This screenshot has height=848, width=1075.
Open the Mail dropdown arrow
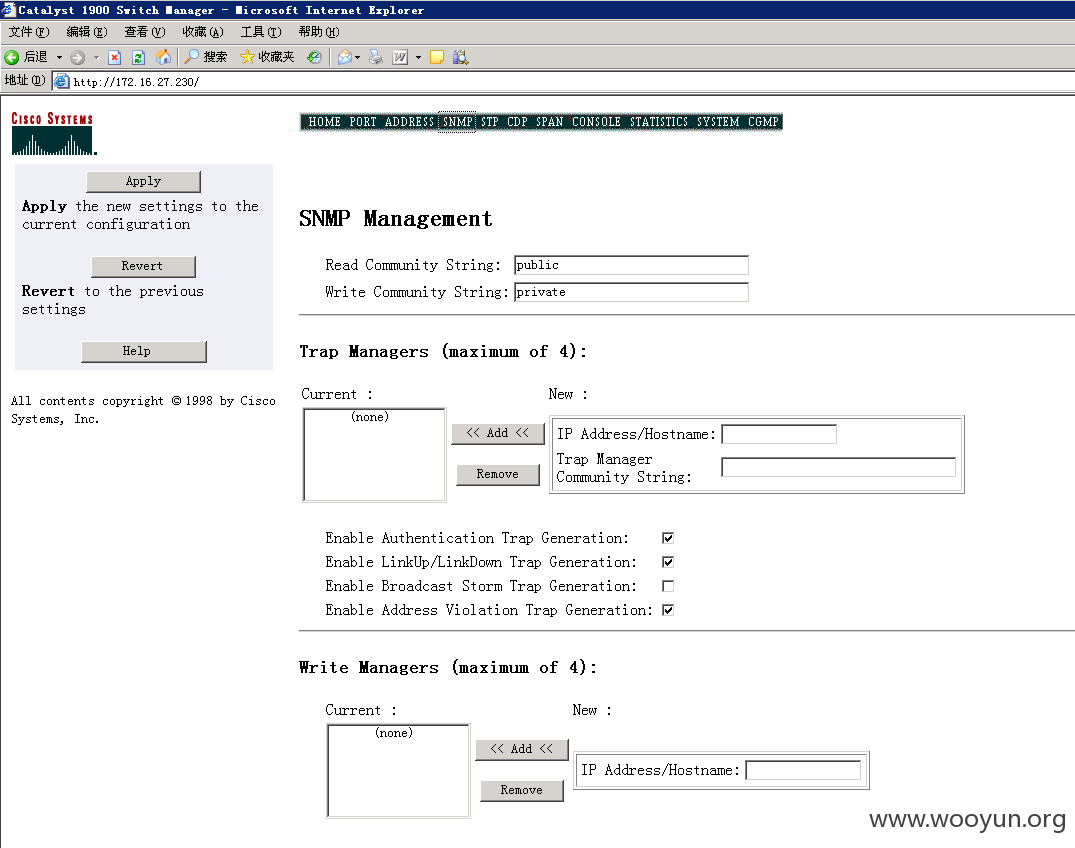(x=357, y=58)
